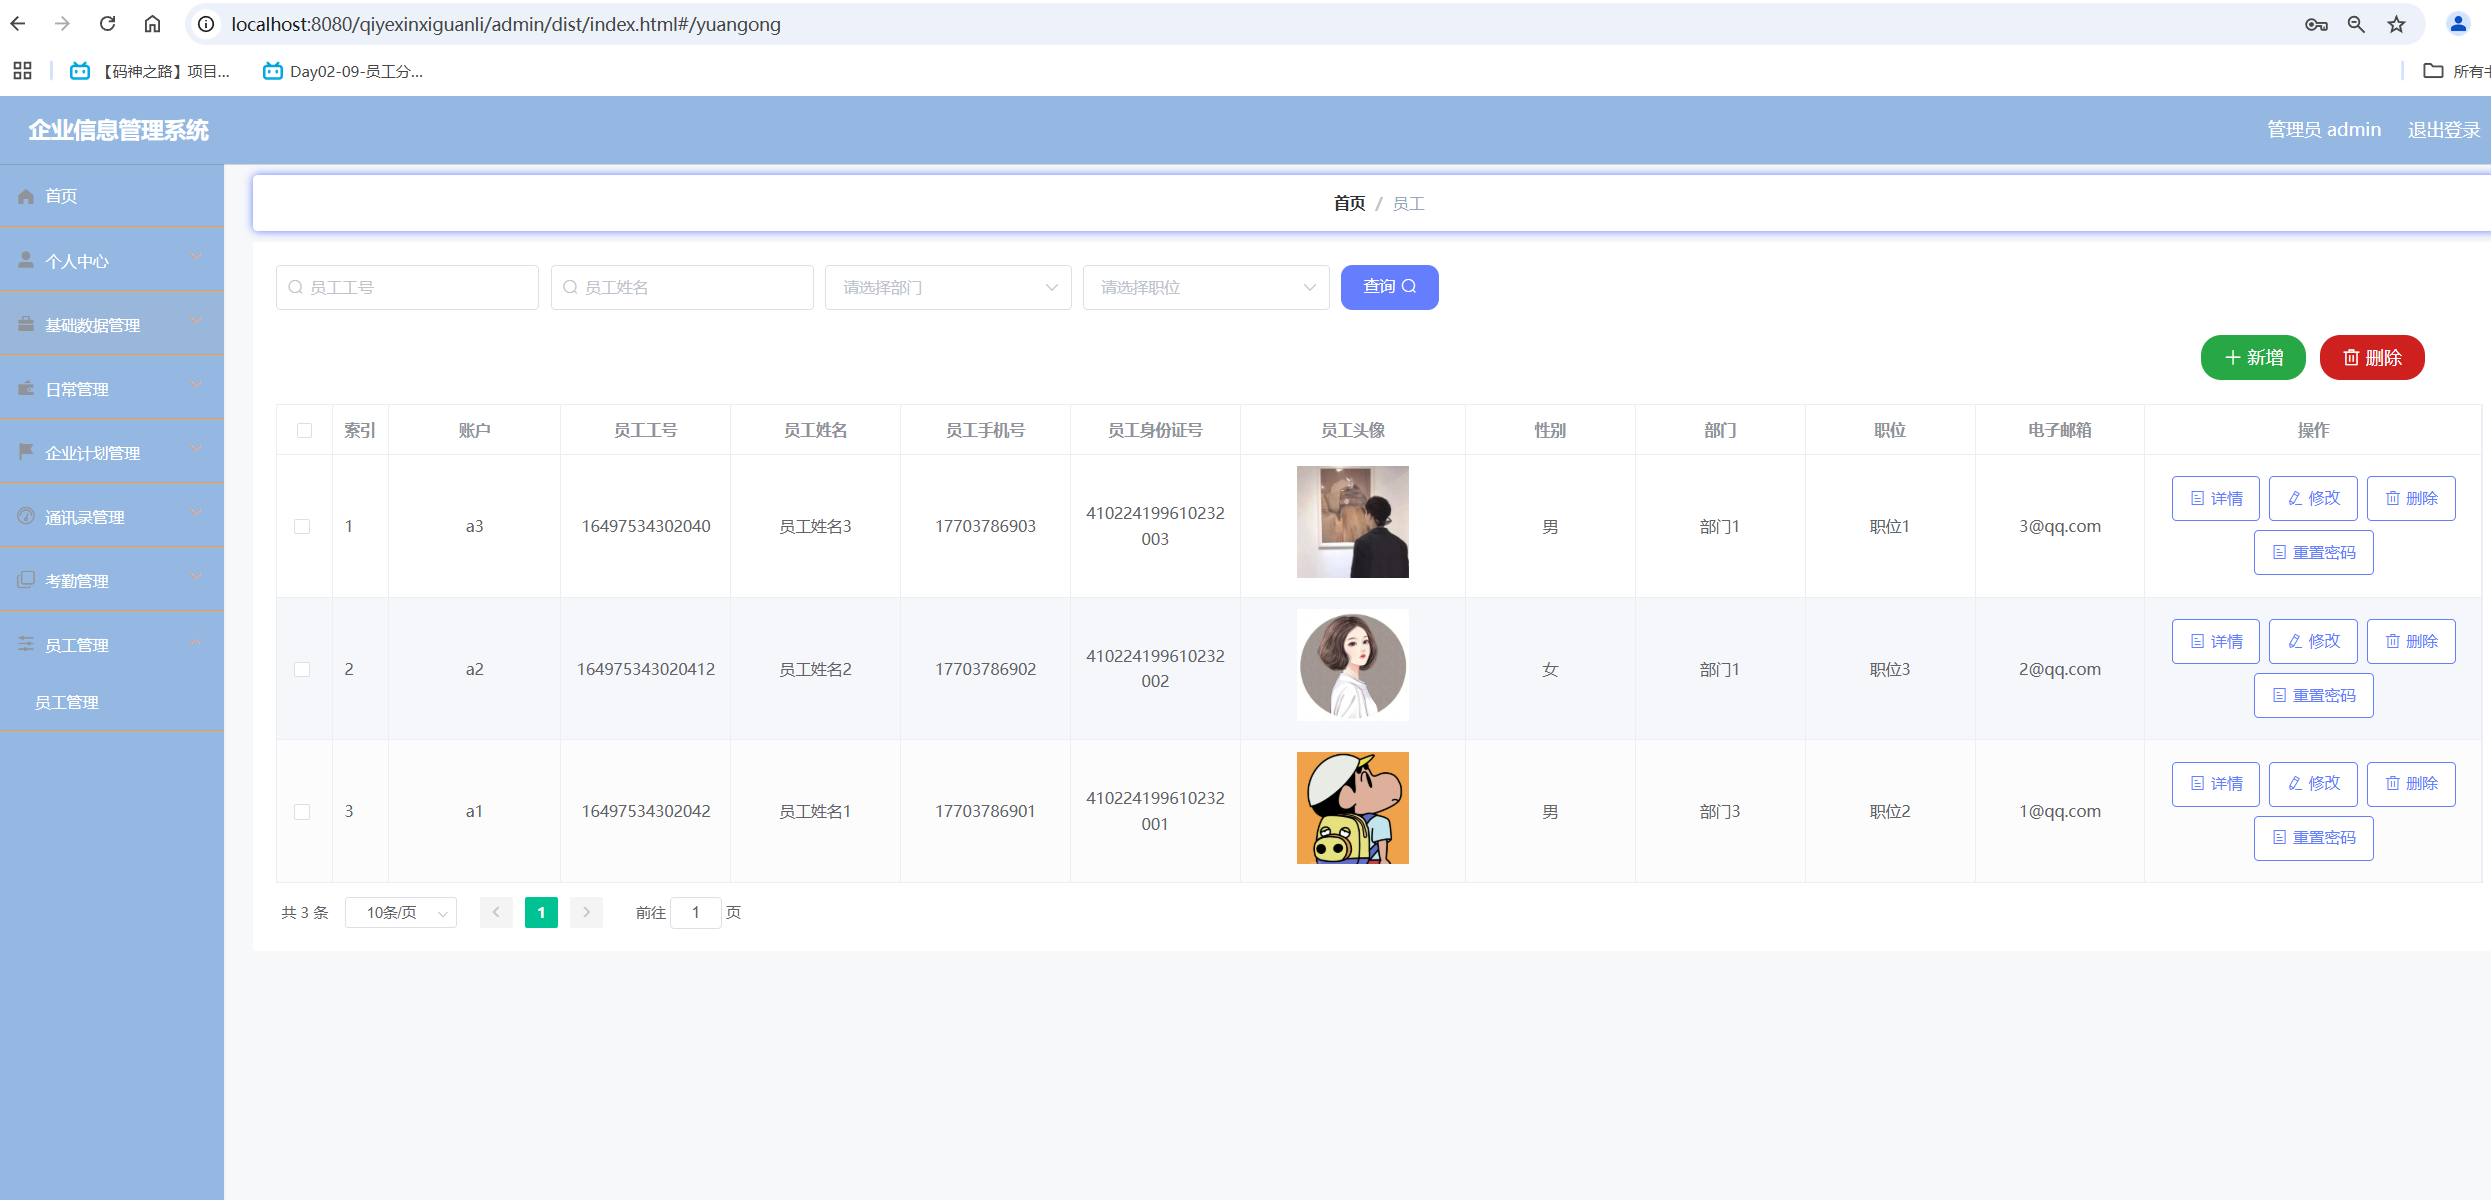This screenshot has height=1200, width=2491.
Task: Open the browser profile avatar icon
Action: coord(2458,24)
